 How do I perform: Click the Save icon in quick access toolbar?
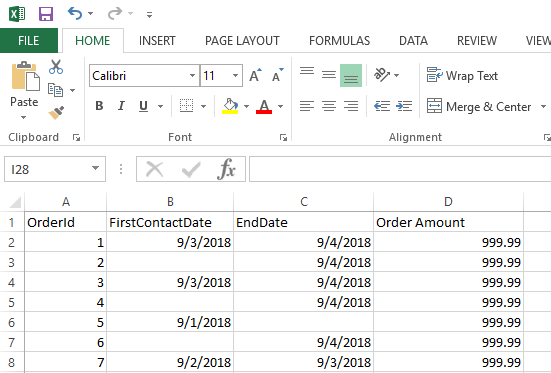click(46, 14)
